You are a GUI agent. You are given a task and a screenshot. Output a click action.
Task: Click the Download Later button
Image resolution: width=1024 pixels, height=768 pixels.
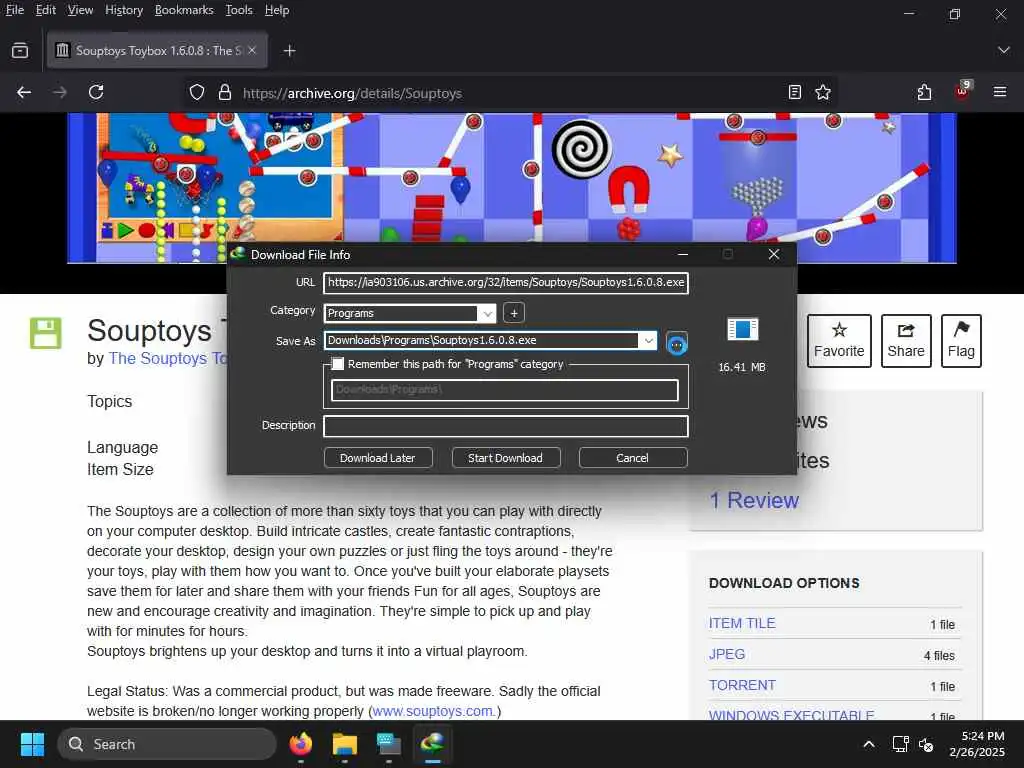click(x=378, y=458)
